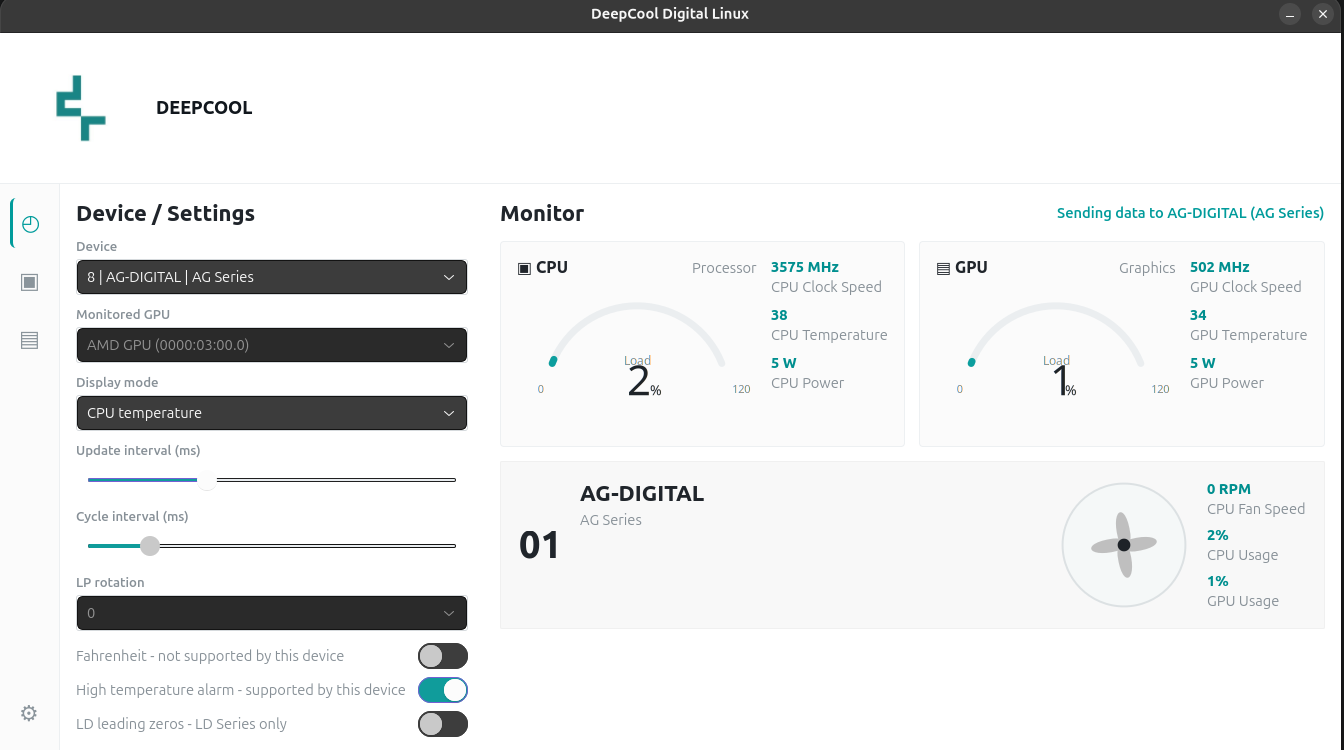Click the 'GPU Power' label
The image size is (1344, 750).
(x=1227, y=383)
